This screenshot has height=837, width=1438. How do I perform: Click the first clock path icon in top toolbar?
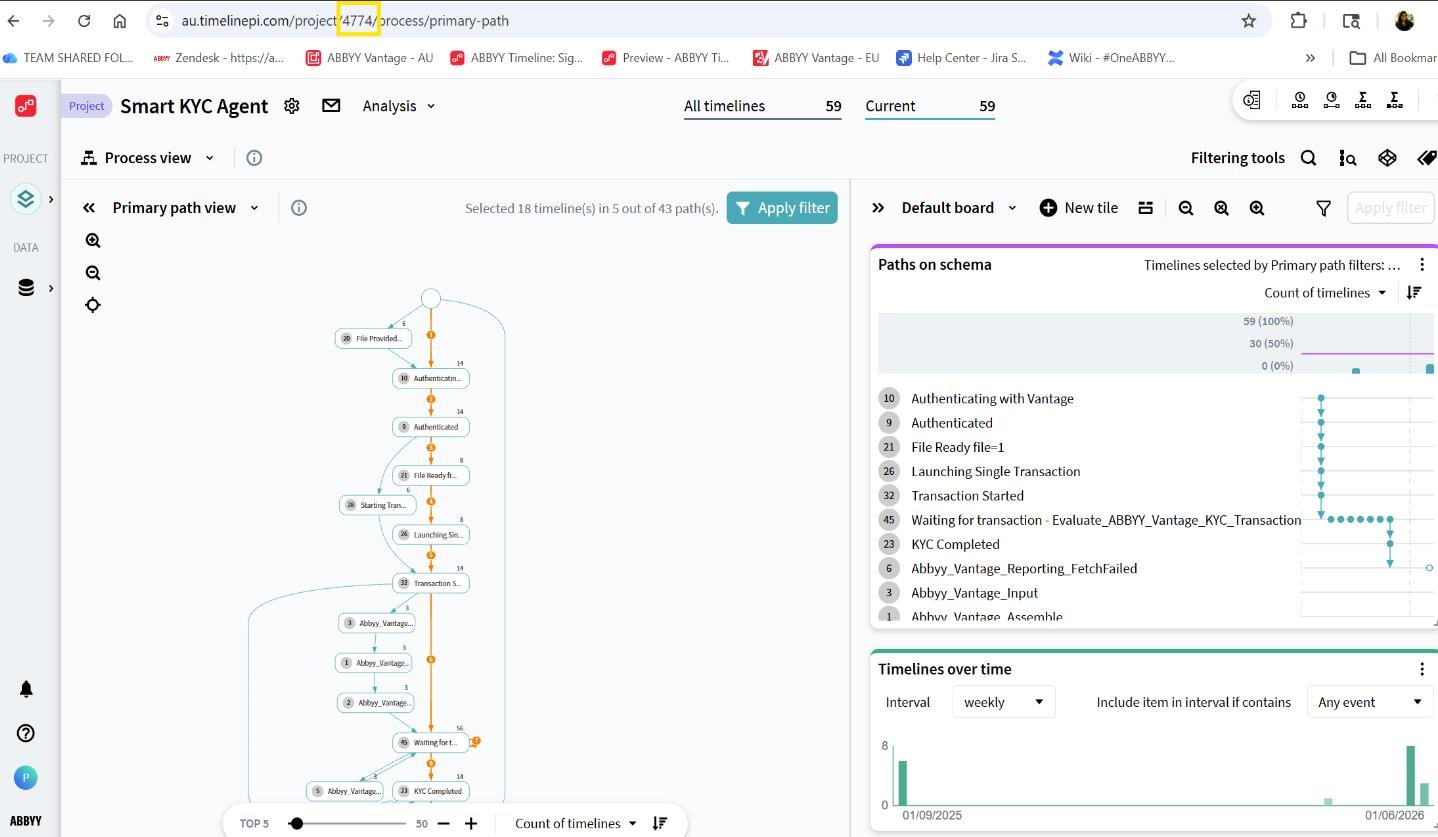tap(1300, 100)
